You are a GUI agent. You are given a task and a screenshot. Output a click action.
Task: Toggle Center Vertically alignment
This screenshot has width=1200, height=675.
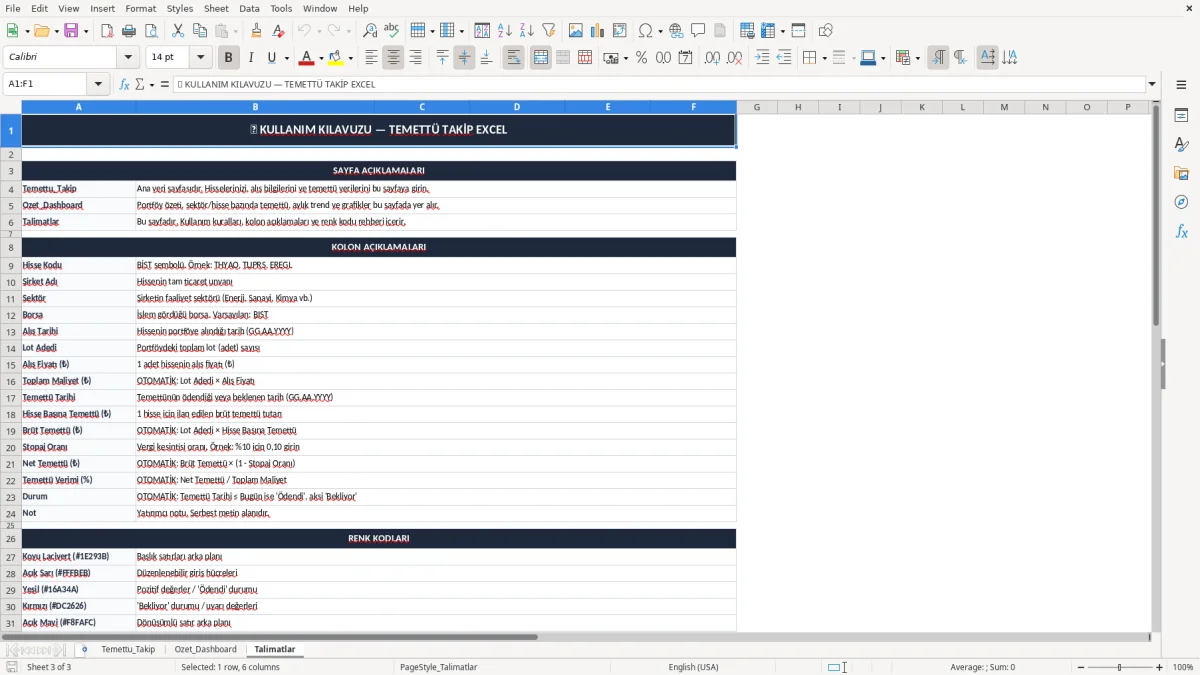click(x=464, y=58)
